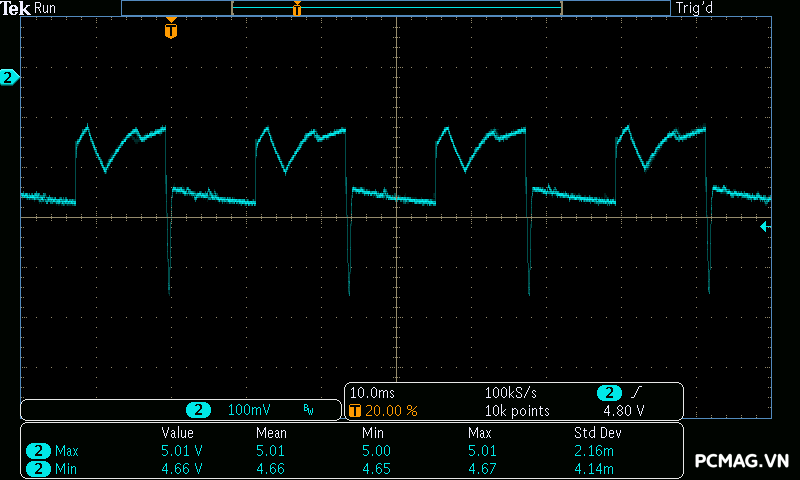Click the PCMAG.VN watermark
The image size is (800, 480).
741,461
